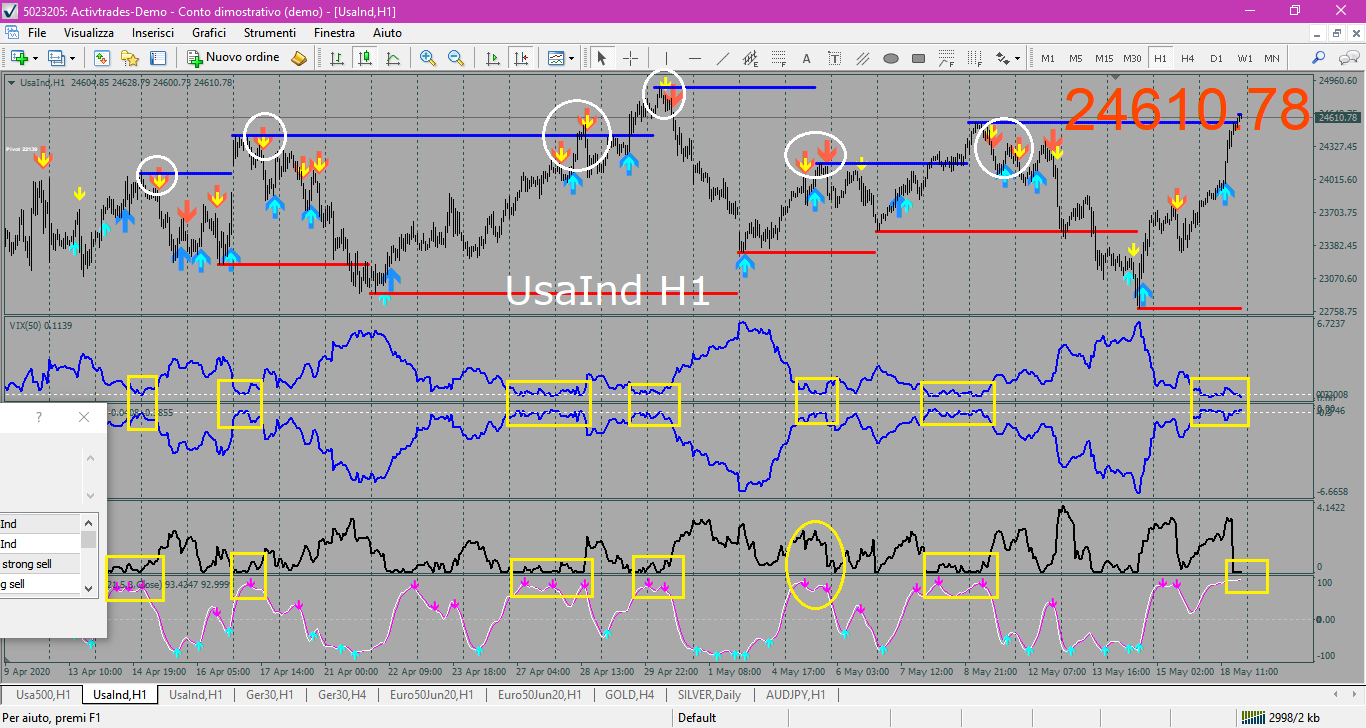
Task: Open the Profiles icon in toolbar
Action: point(57,58)
